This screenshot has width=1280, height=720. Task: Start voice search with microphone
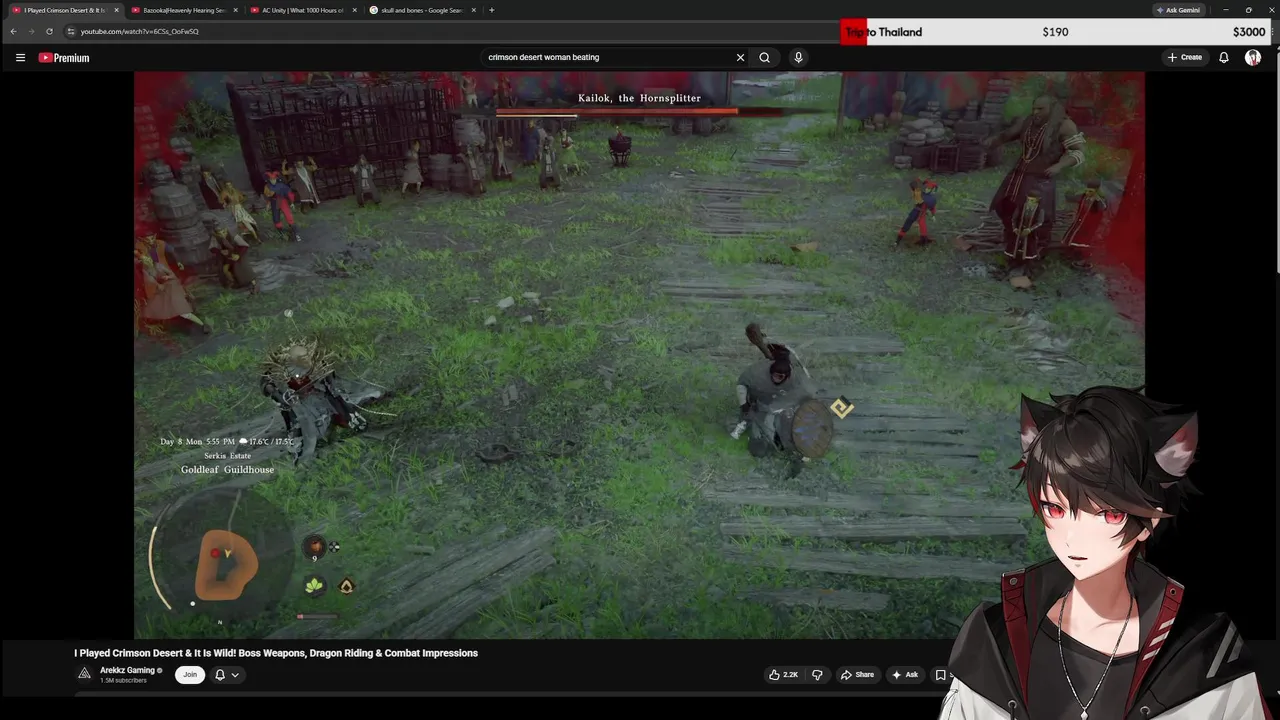(x=798, y=57)
